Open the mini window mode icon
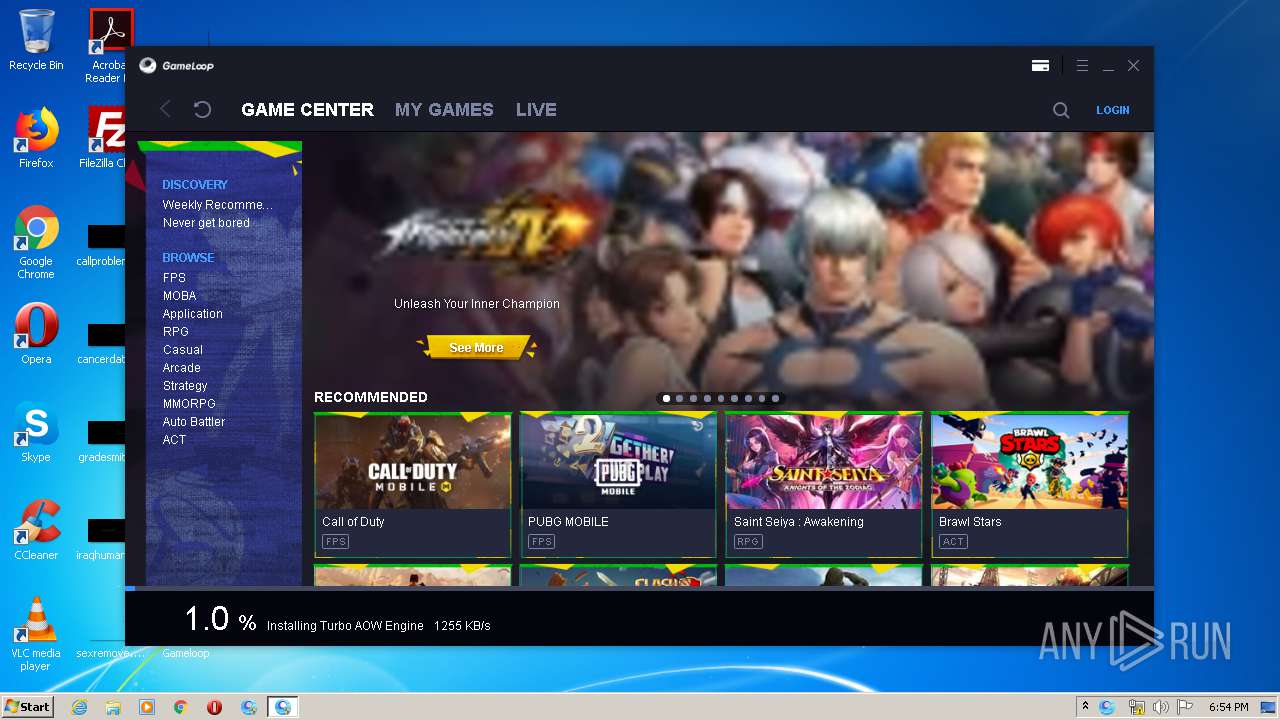The height and width of the screenshot is (720, 1280). coord(1040,66)
